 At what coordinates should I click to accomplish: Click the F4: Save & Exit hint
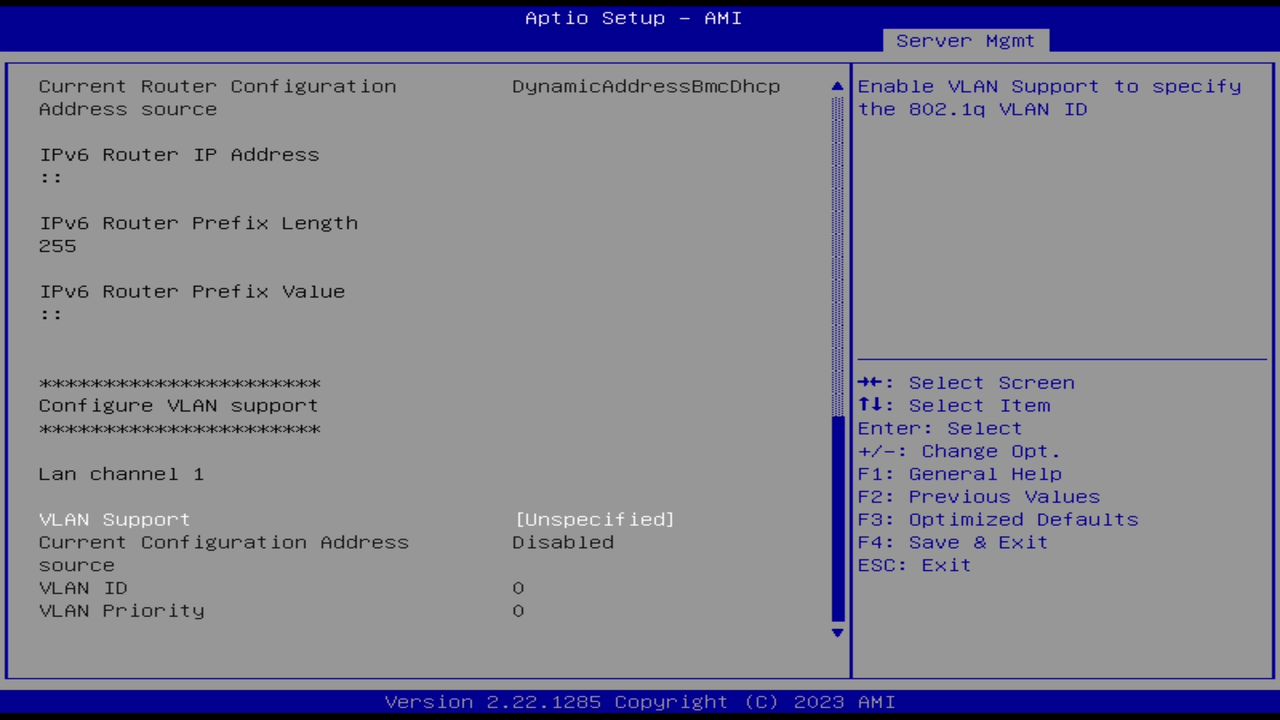[x=953, y=542]
